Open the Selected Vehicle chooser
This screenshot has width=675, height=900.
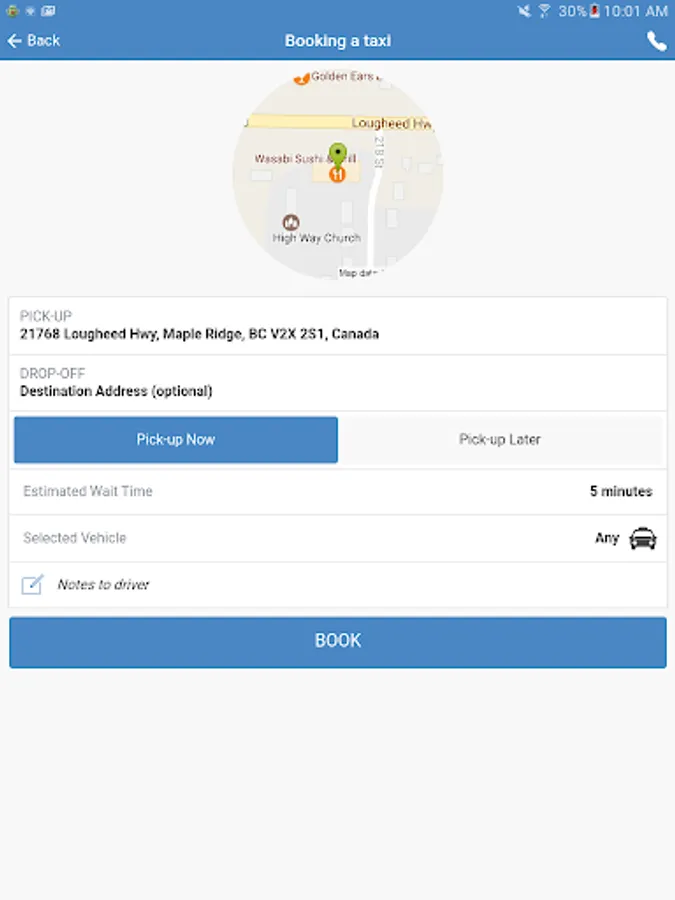[338, 539]
